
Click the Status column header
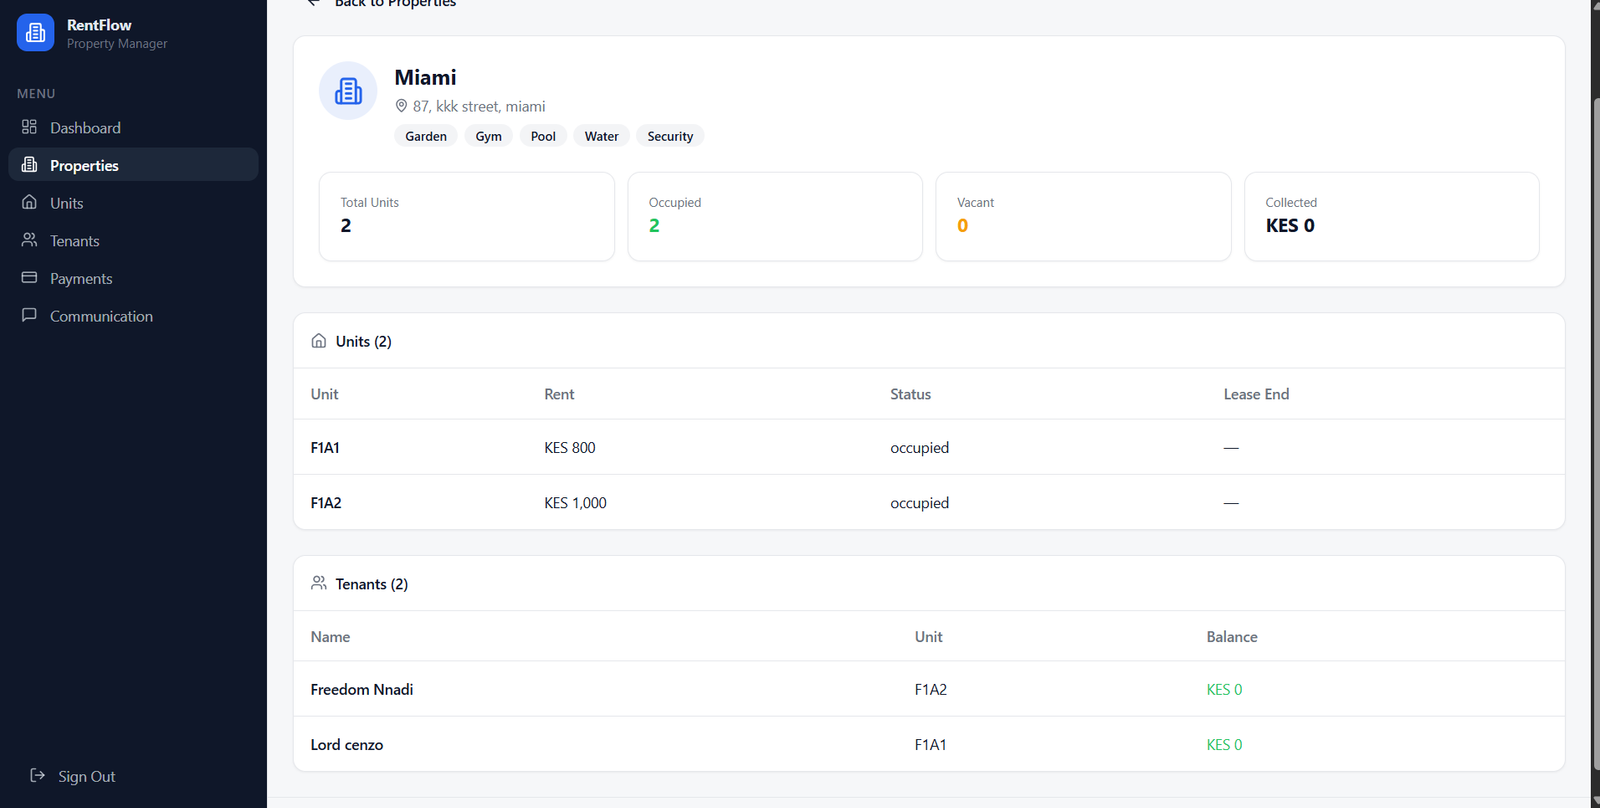click(910, 394)
